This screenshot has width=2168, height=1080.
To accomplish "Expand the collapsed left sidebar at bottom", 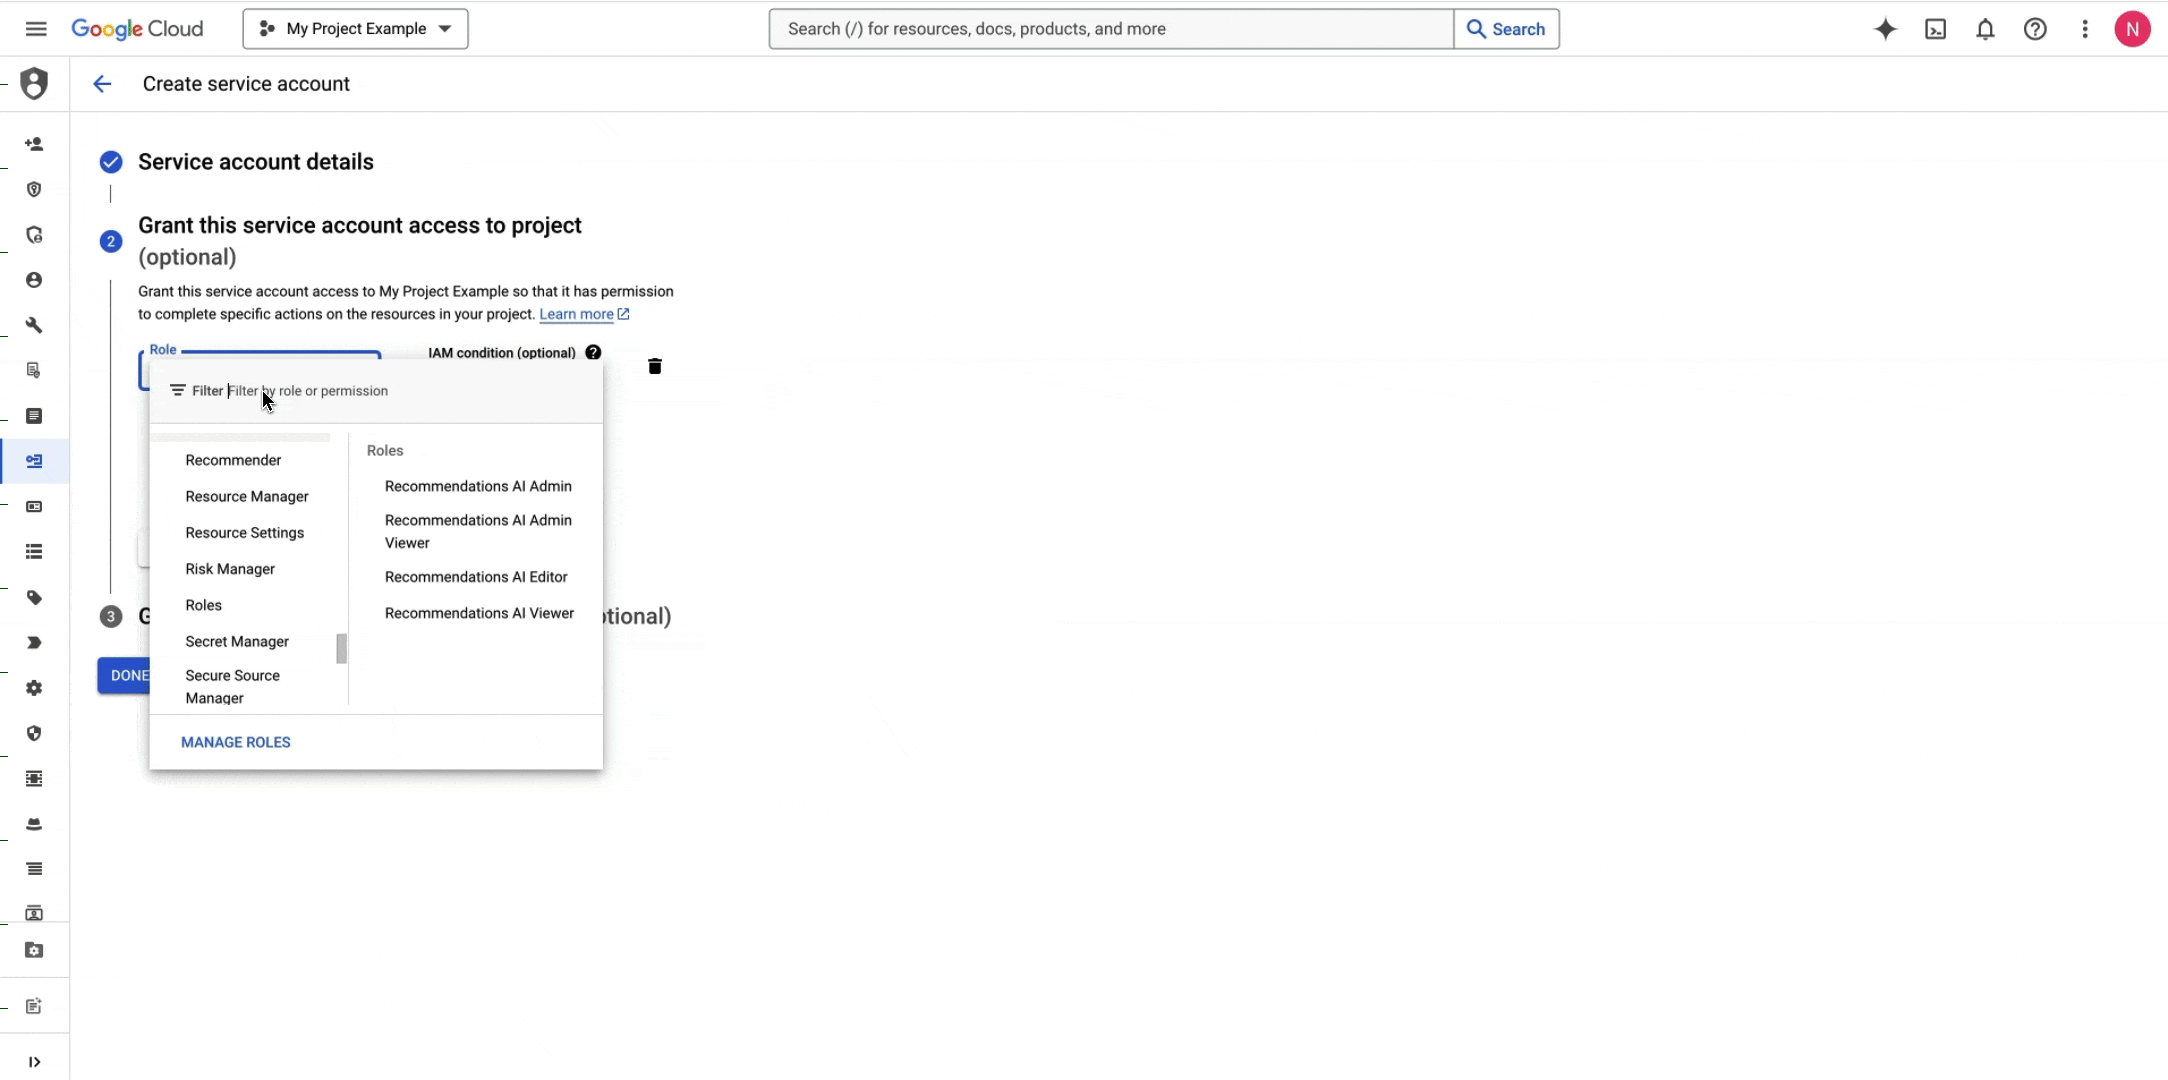I will coord(34,1062).
